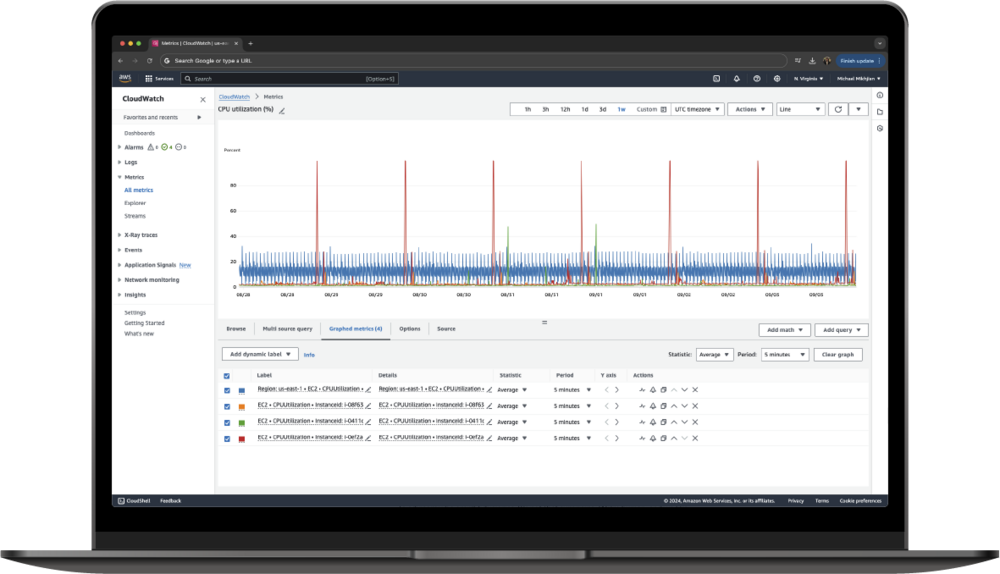1000x574 pixels.
Task: Edit label of the i-08f63 metric
Action: coord(368,406)
